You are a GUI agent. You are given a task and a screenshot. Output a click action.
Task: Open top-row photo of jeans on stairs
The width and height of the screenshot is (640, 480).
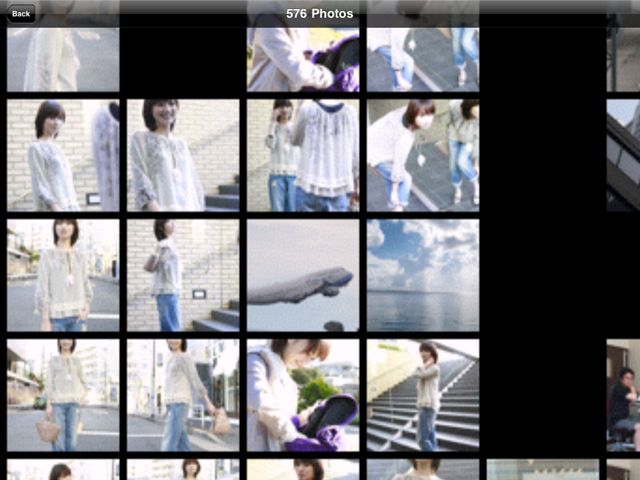point(423,60)
